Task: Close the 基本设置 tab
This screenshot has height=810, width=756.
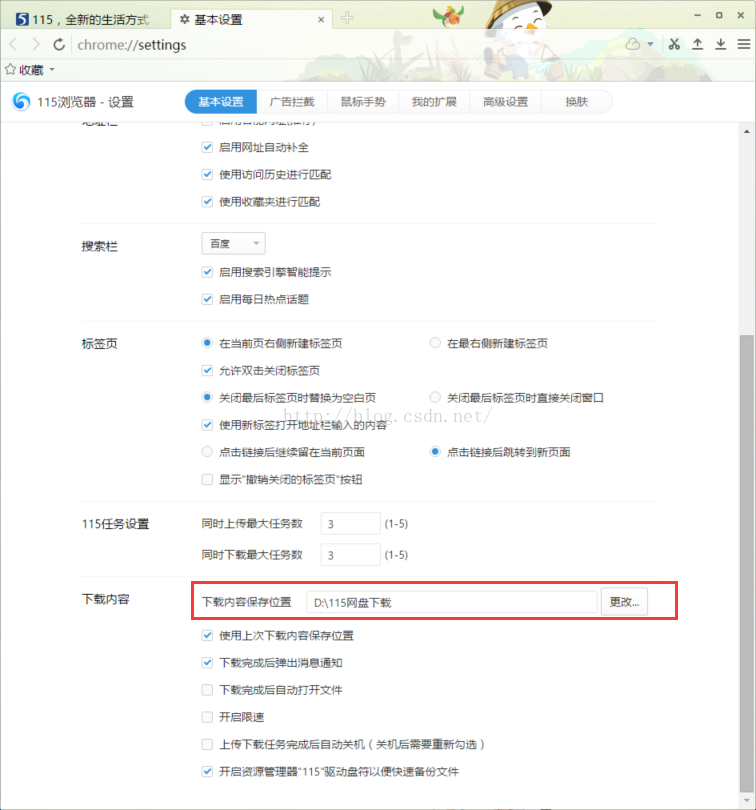Action: click(x=321, y=20)
